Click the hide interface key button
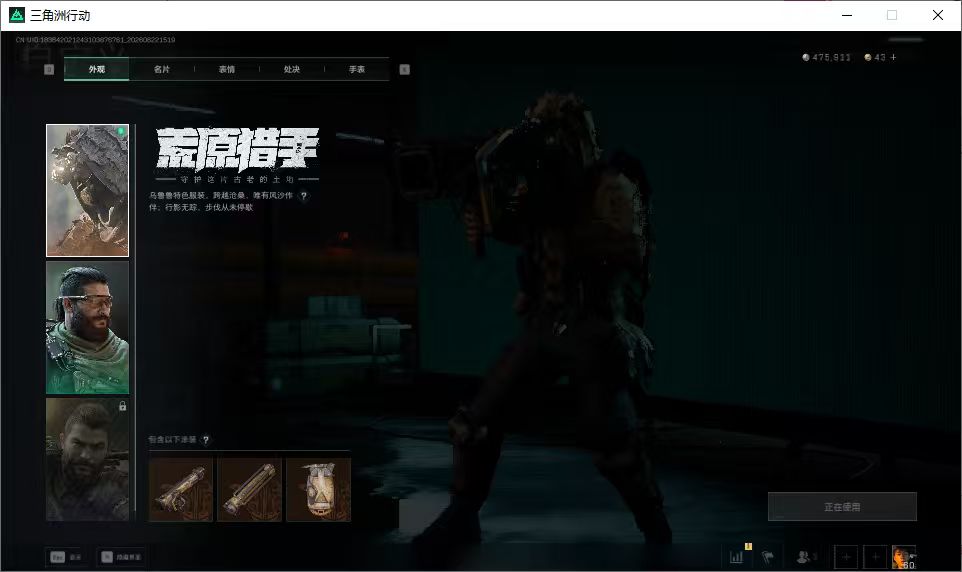Image resolution: width=962 pixels, height=572 pixels. click(x=121, y=557)
